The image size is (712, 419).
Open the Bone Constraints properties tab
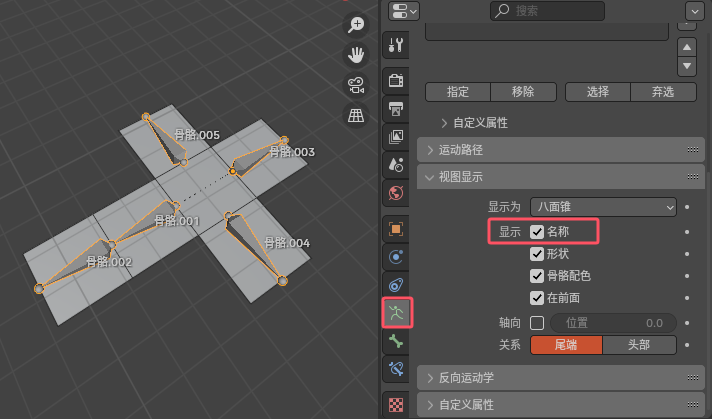(396, 369)
